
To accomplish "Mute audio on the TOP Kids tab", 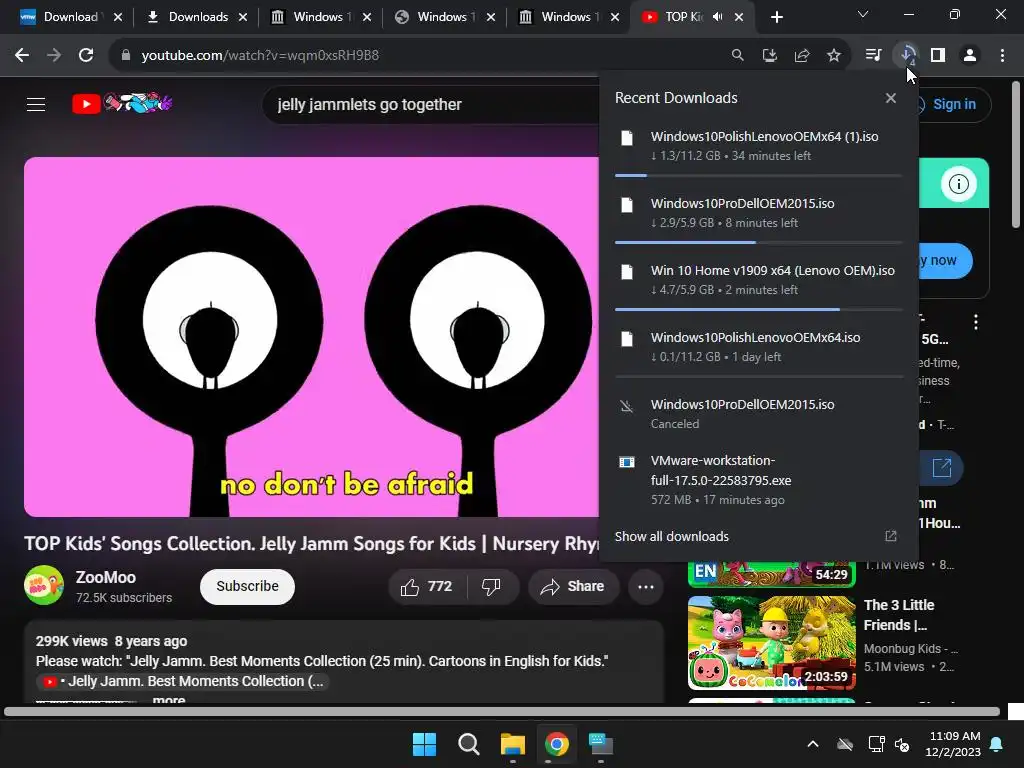I will pos(718,17).
